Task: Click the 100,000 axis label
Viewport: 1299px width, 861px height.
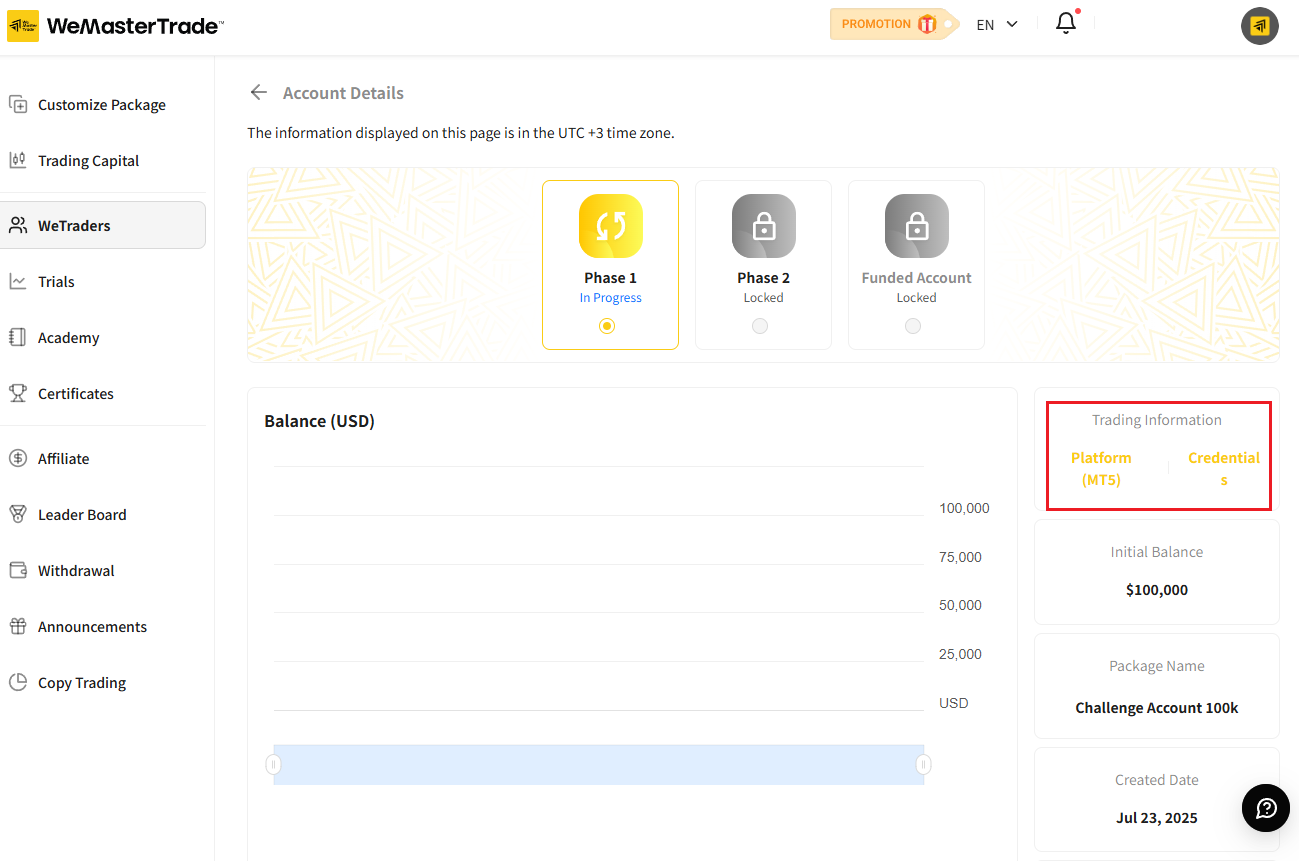Action: (x=964, y=508)
